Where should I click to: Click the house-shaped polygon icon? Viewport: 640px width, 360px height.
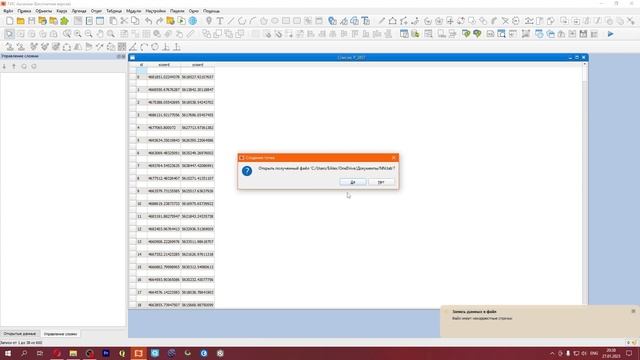[392, 21]
